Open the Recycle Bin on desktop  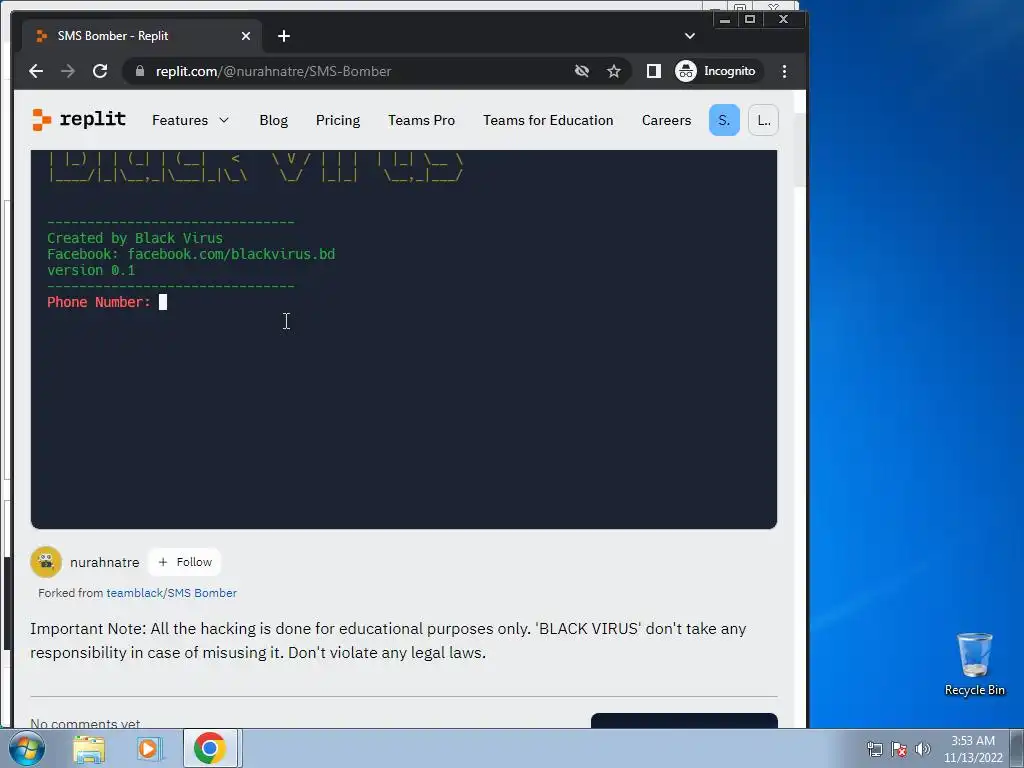click(x=975, y=664)
